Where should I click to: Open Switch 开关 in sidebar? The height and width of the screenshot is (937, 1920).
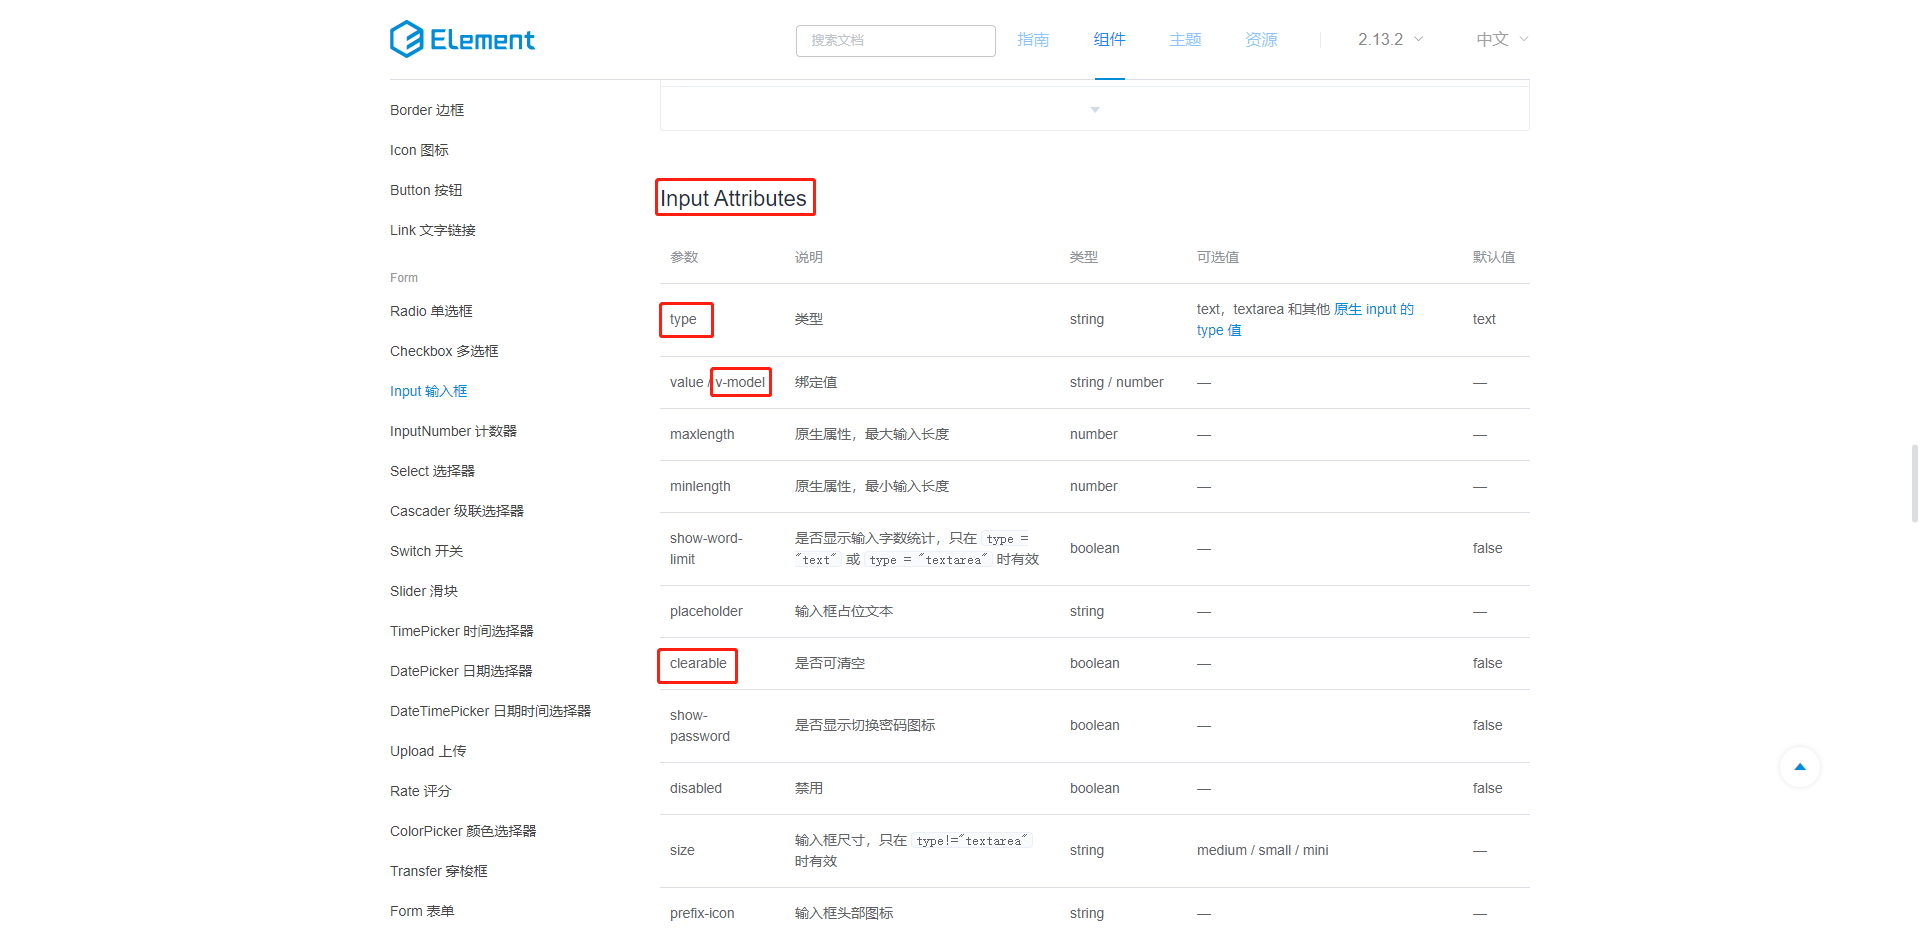click(x=426, y=551)
